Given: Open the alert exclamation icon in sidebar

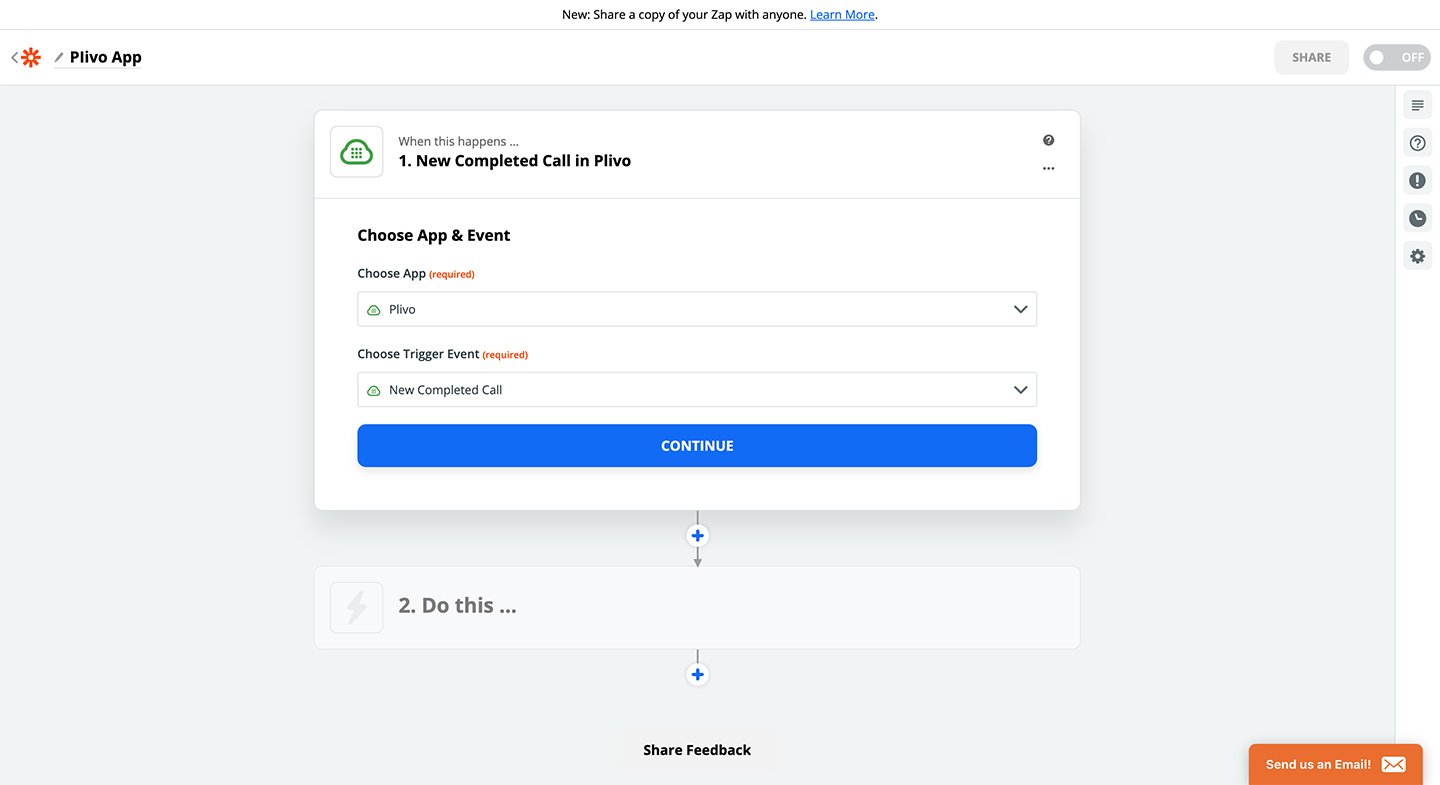Looking at the screenshot, I should [1417, 181].
